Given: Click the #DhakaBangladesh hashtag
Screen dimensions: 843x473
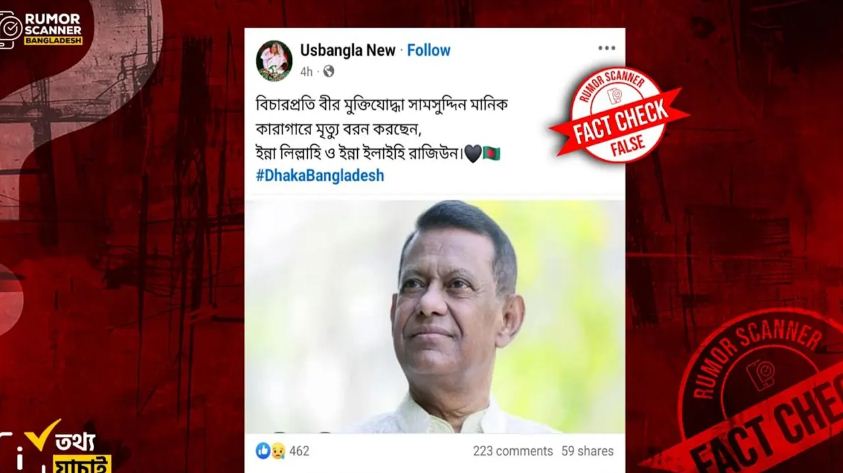Looking at the screenshot, I should pyautogui.click(x=320, y=176).
